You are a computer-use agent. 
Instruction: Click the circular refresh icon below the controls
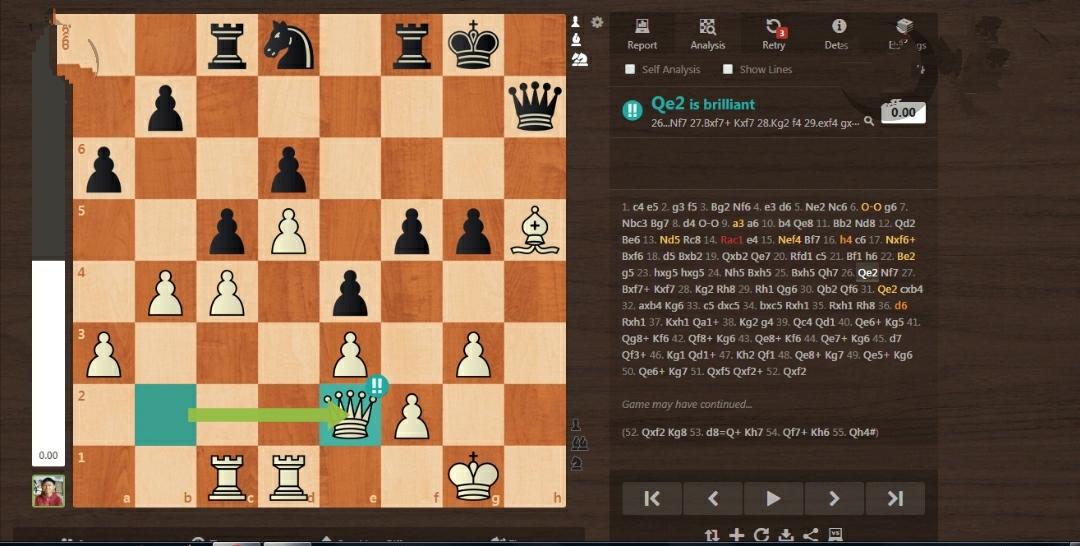(x=761, y=535)
